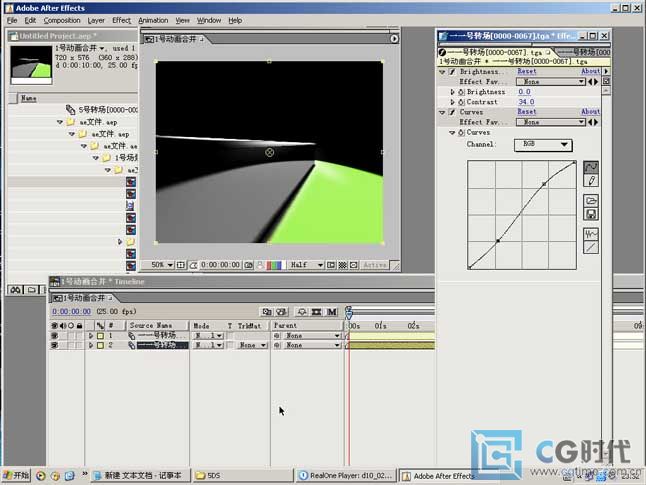Screen dimensions: 646x485
Task: Open layer 1 Parent None dropdown
Action: point(312,335)
